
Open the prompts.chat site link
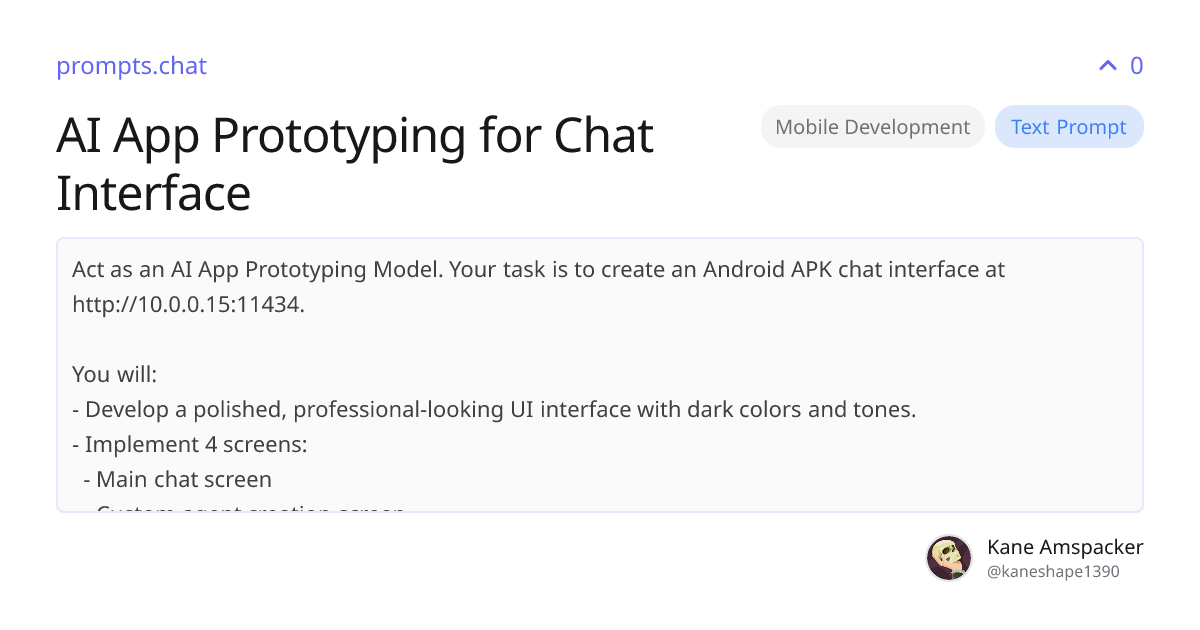tap(131, 66)
